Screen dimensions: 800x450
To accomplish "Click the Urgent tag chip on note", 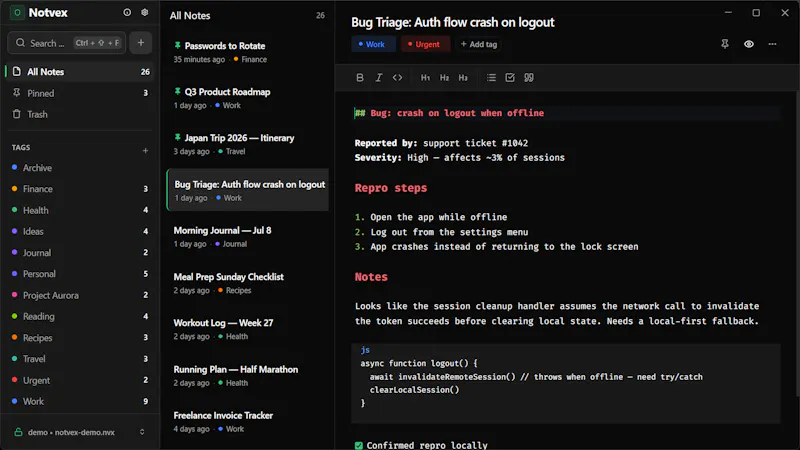I will 425,44.
